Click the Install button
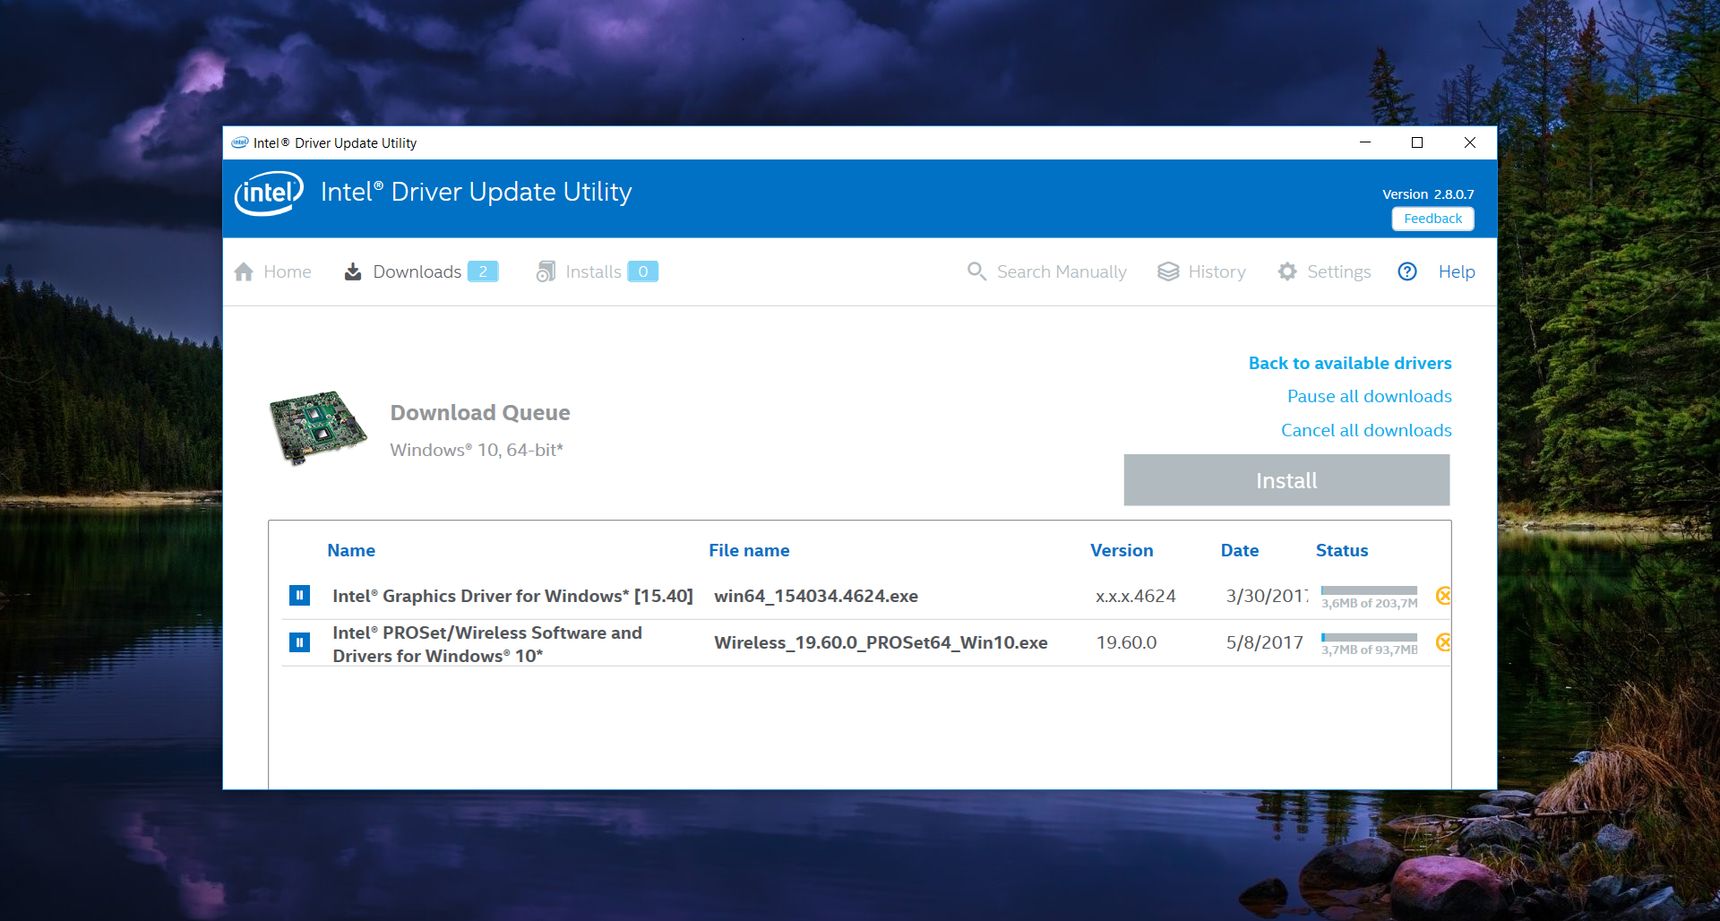 coord(1286,480)
